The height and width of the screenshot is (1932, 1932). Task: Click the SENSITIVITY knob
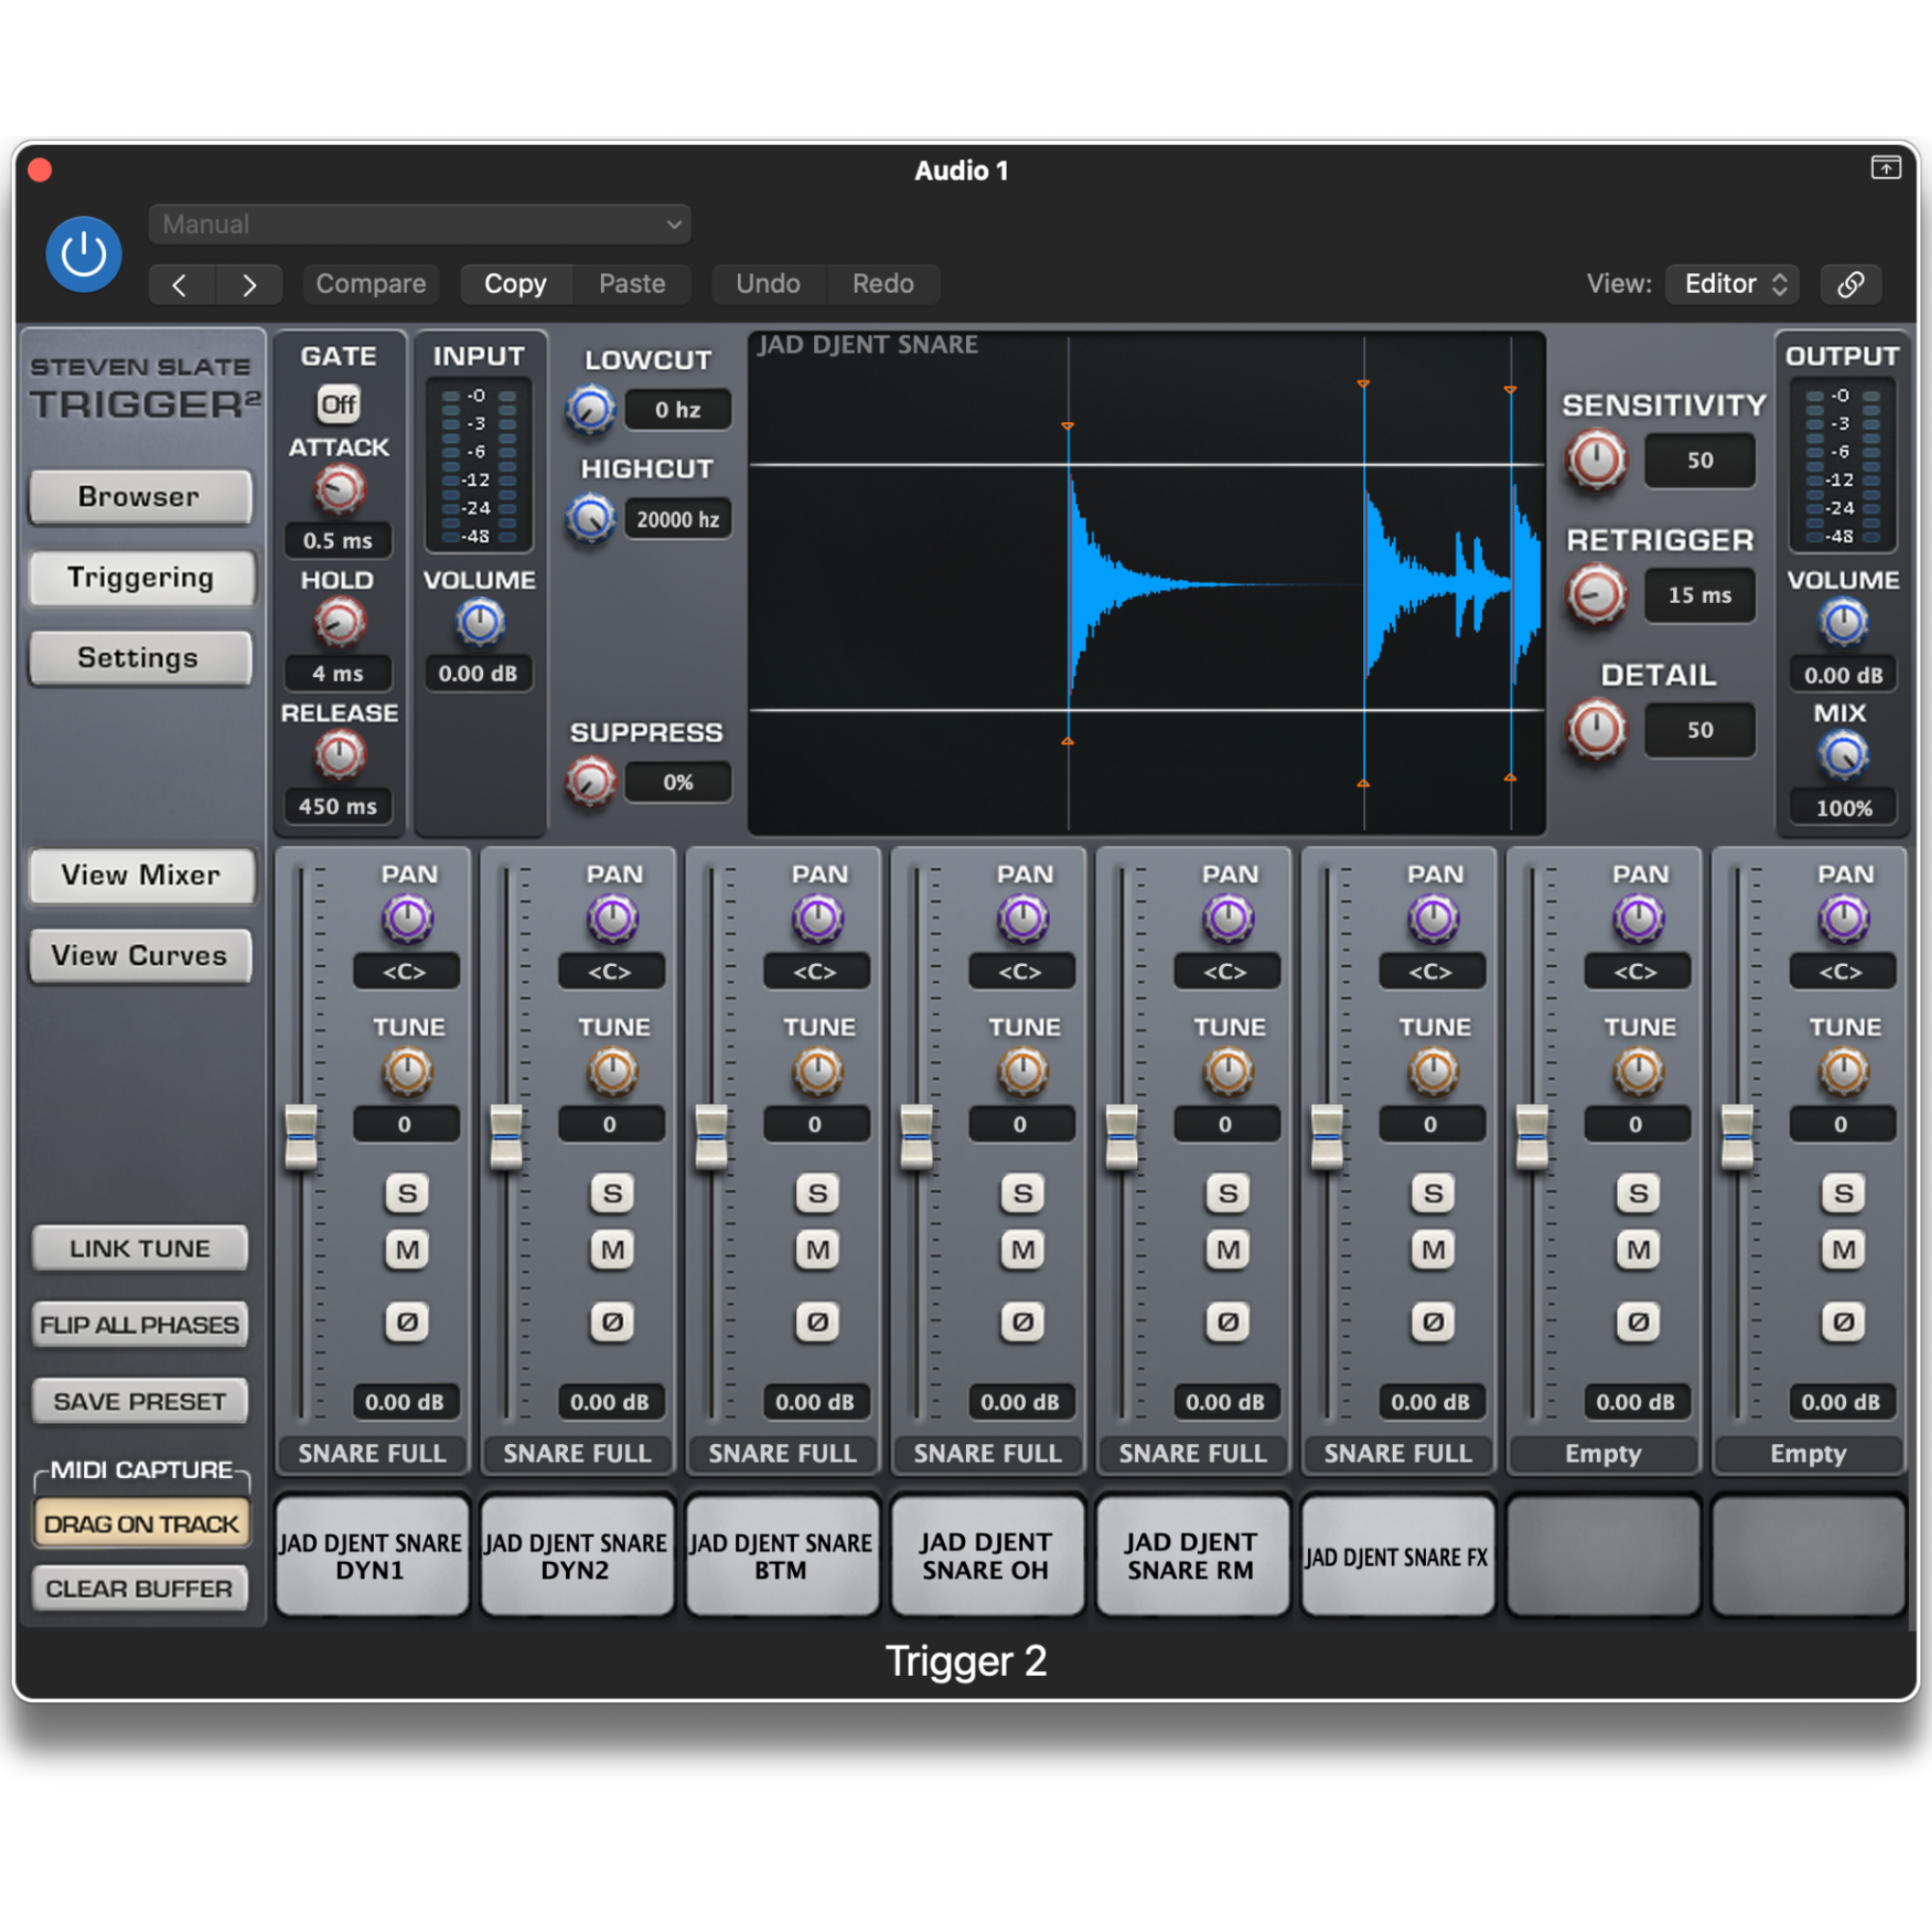[1596, 461]
